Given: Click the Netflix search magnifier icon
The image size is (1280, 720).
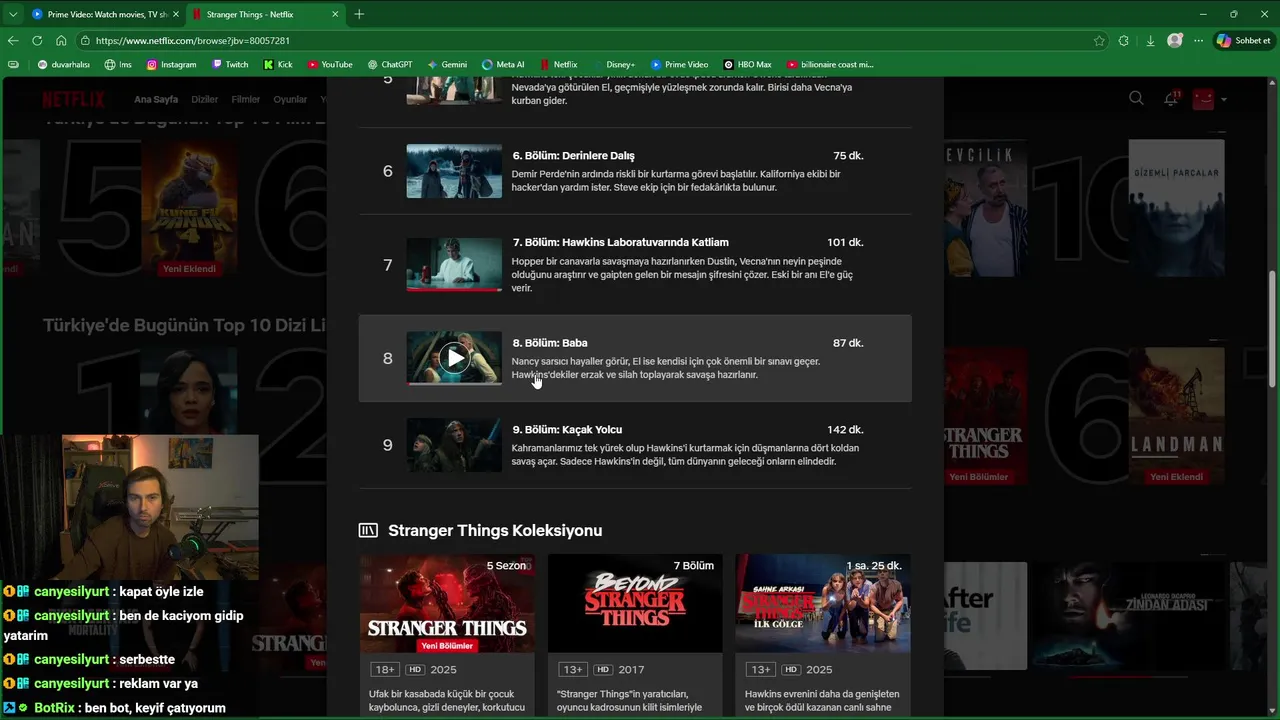Looking at the screenshot, I should (x=1136, y=98).
